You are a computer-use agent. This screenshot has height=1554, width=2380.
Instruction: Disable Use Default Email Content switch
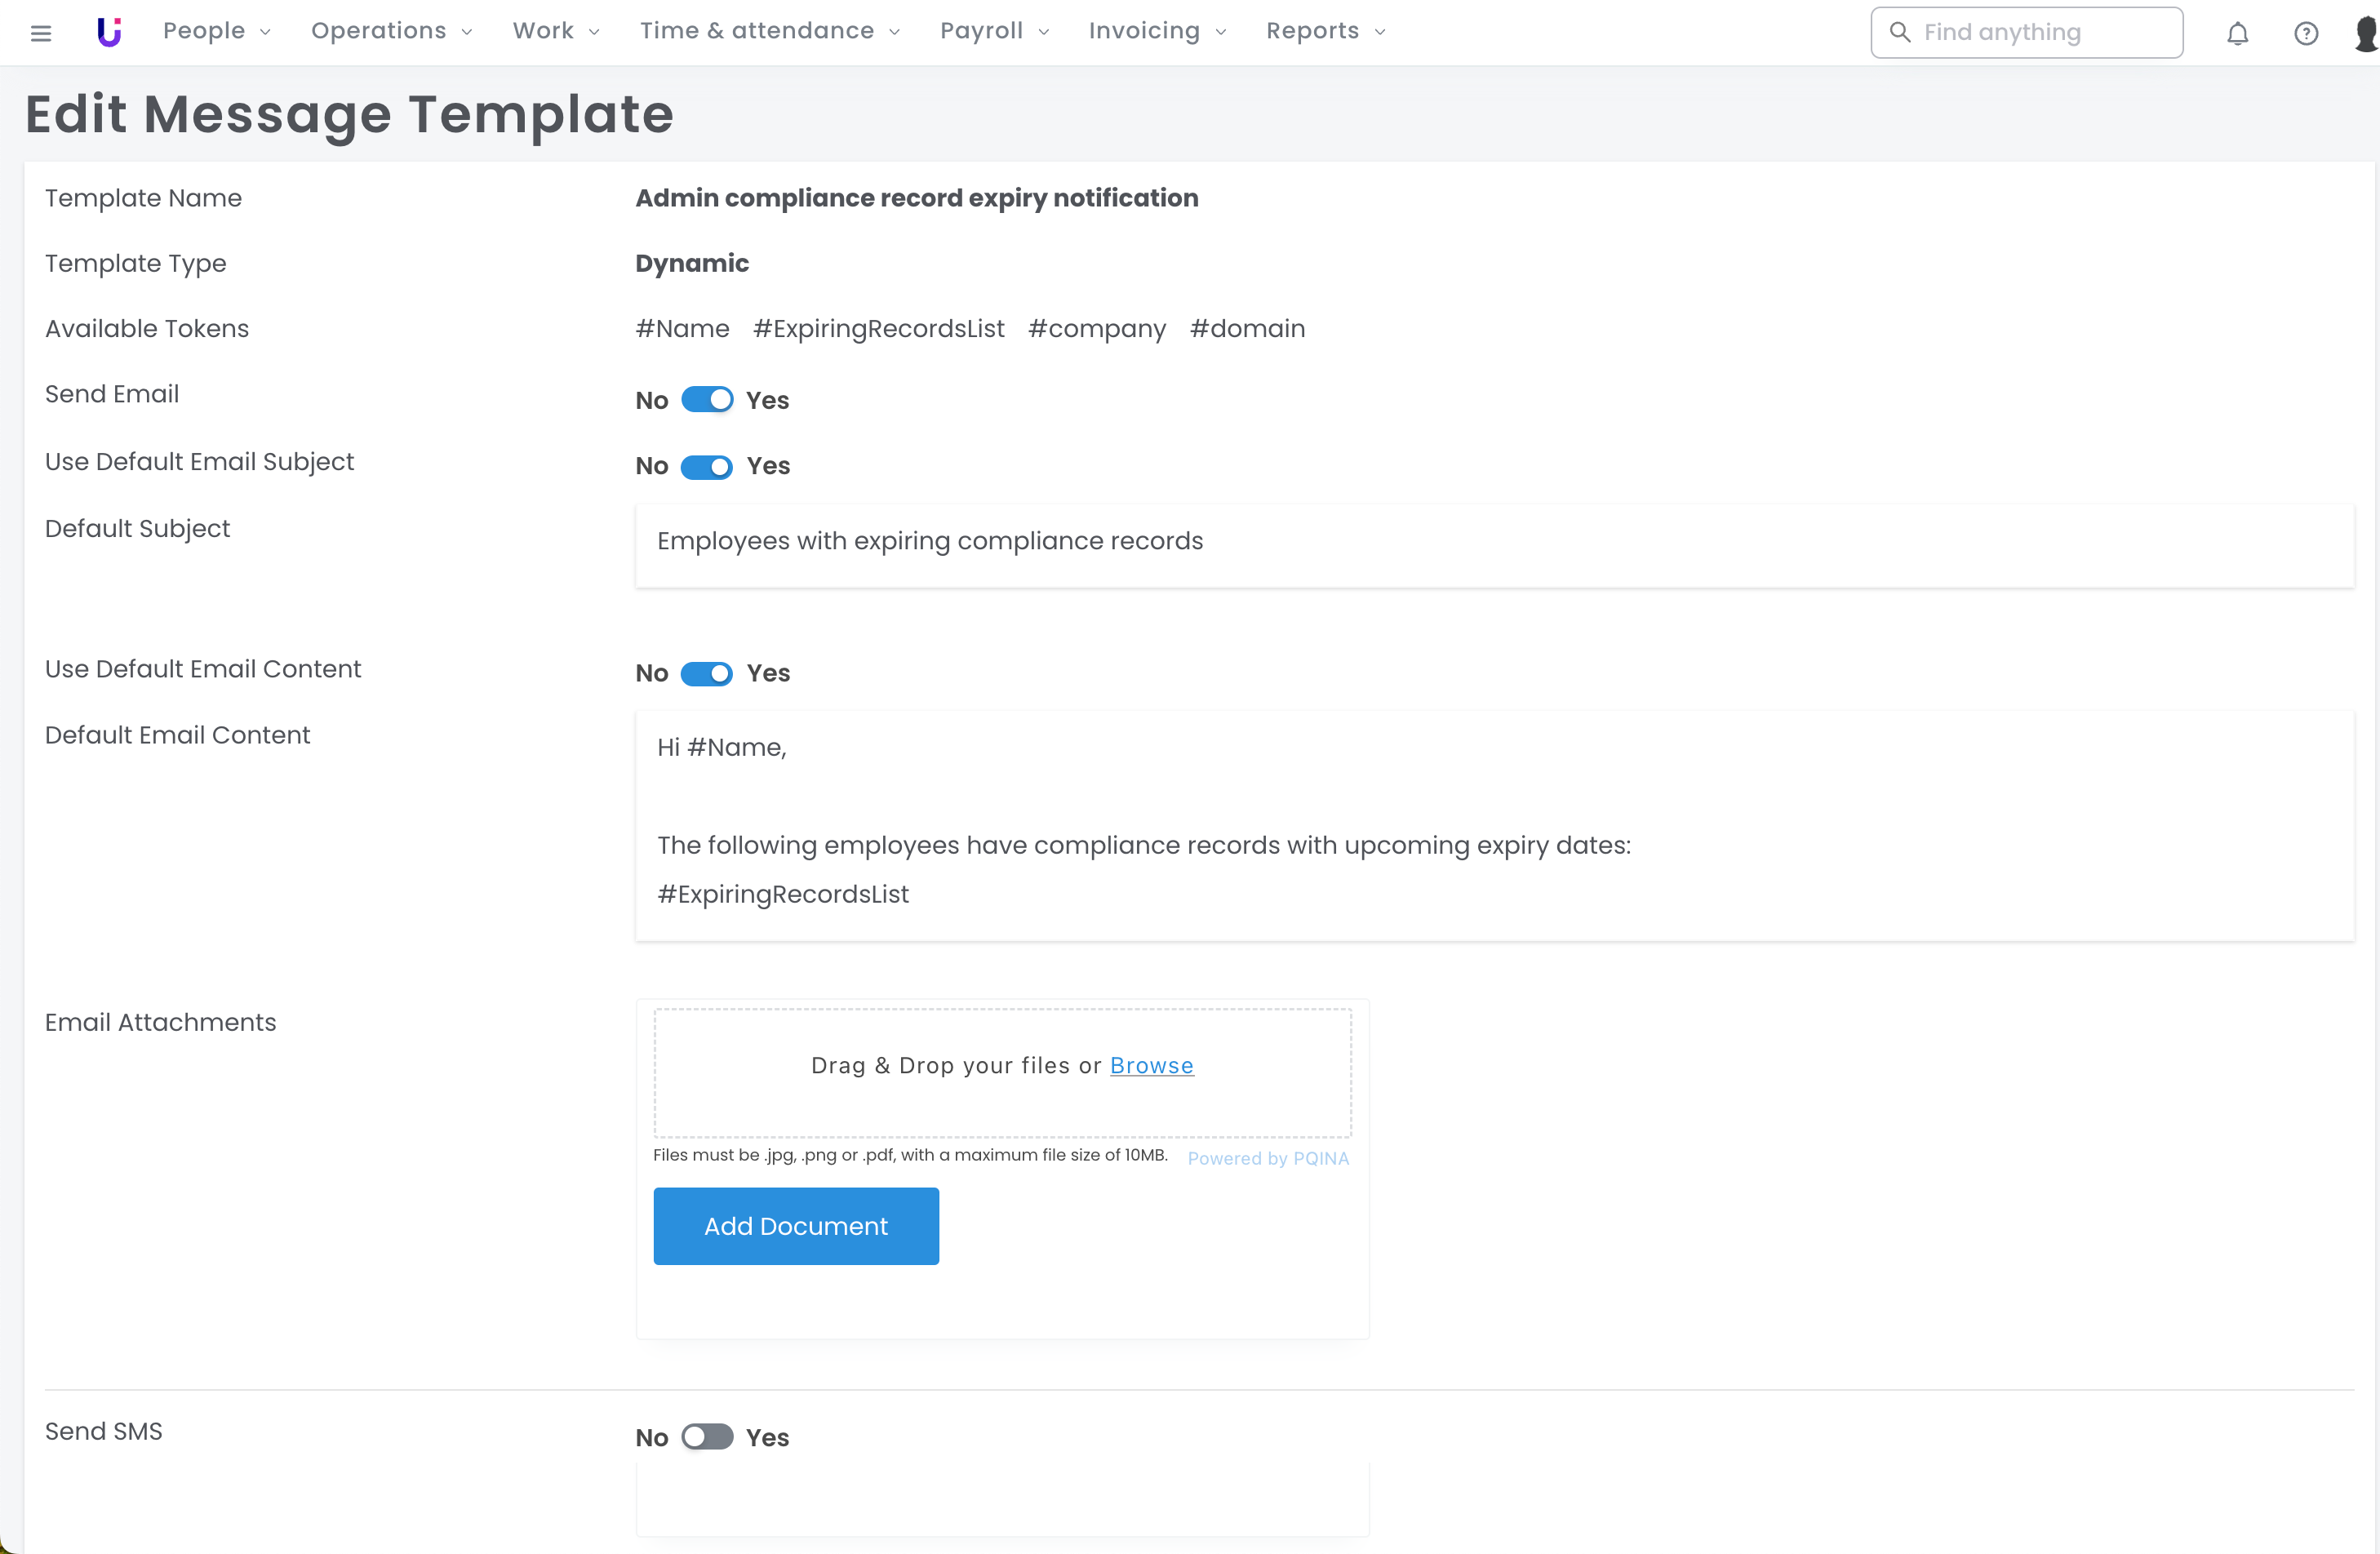[707, 674]
